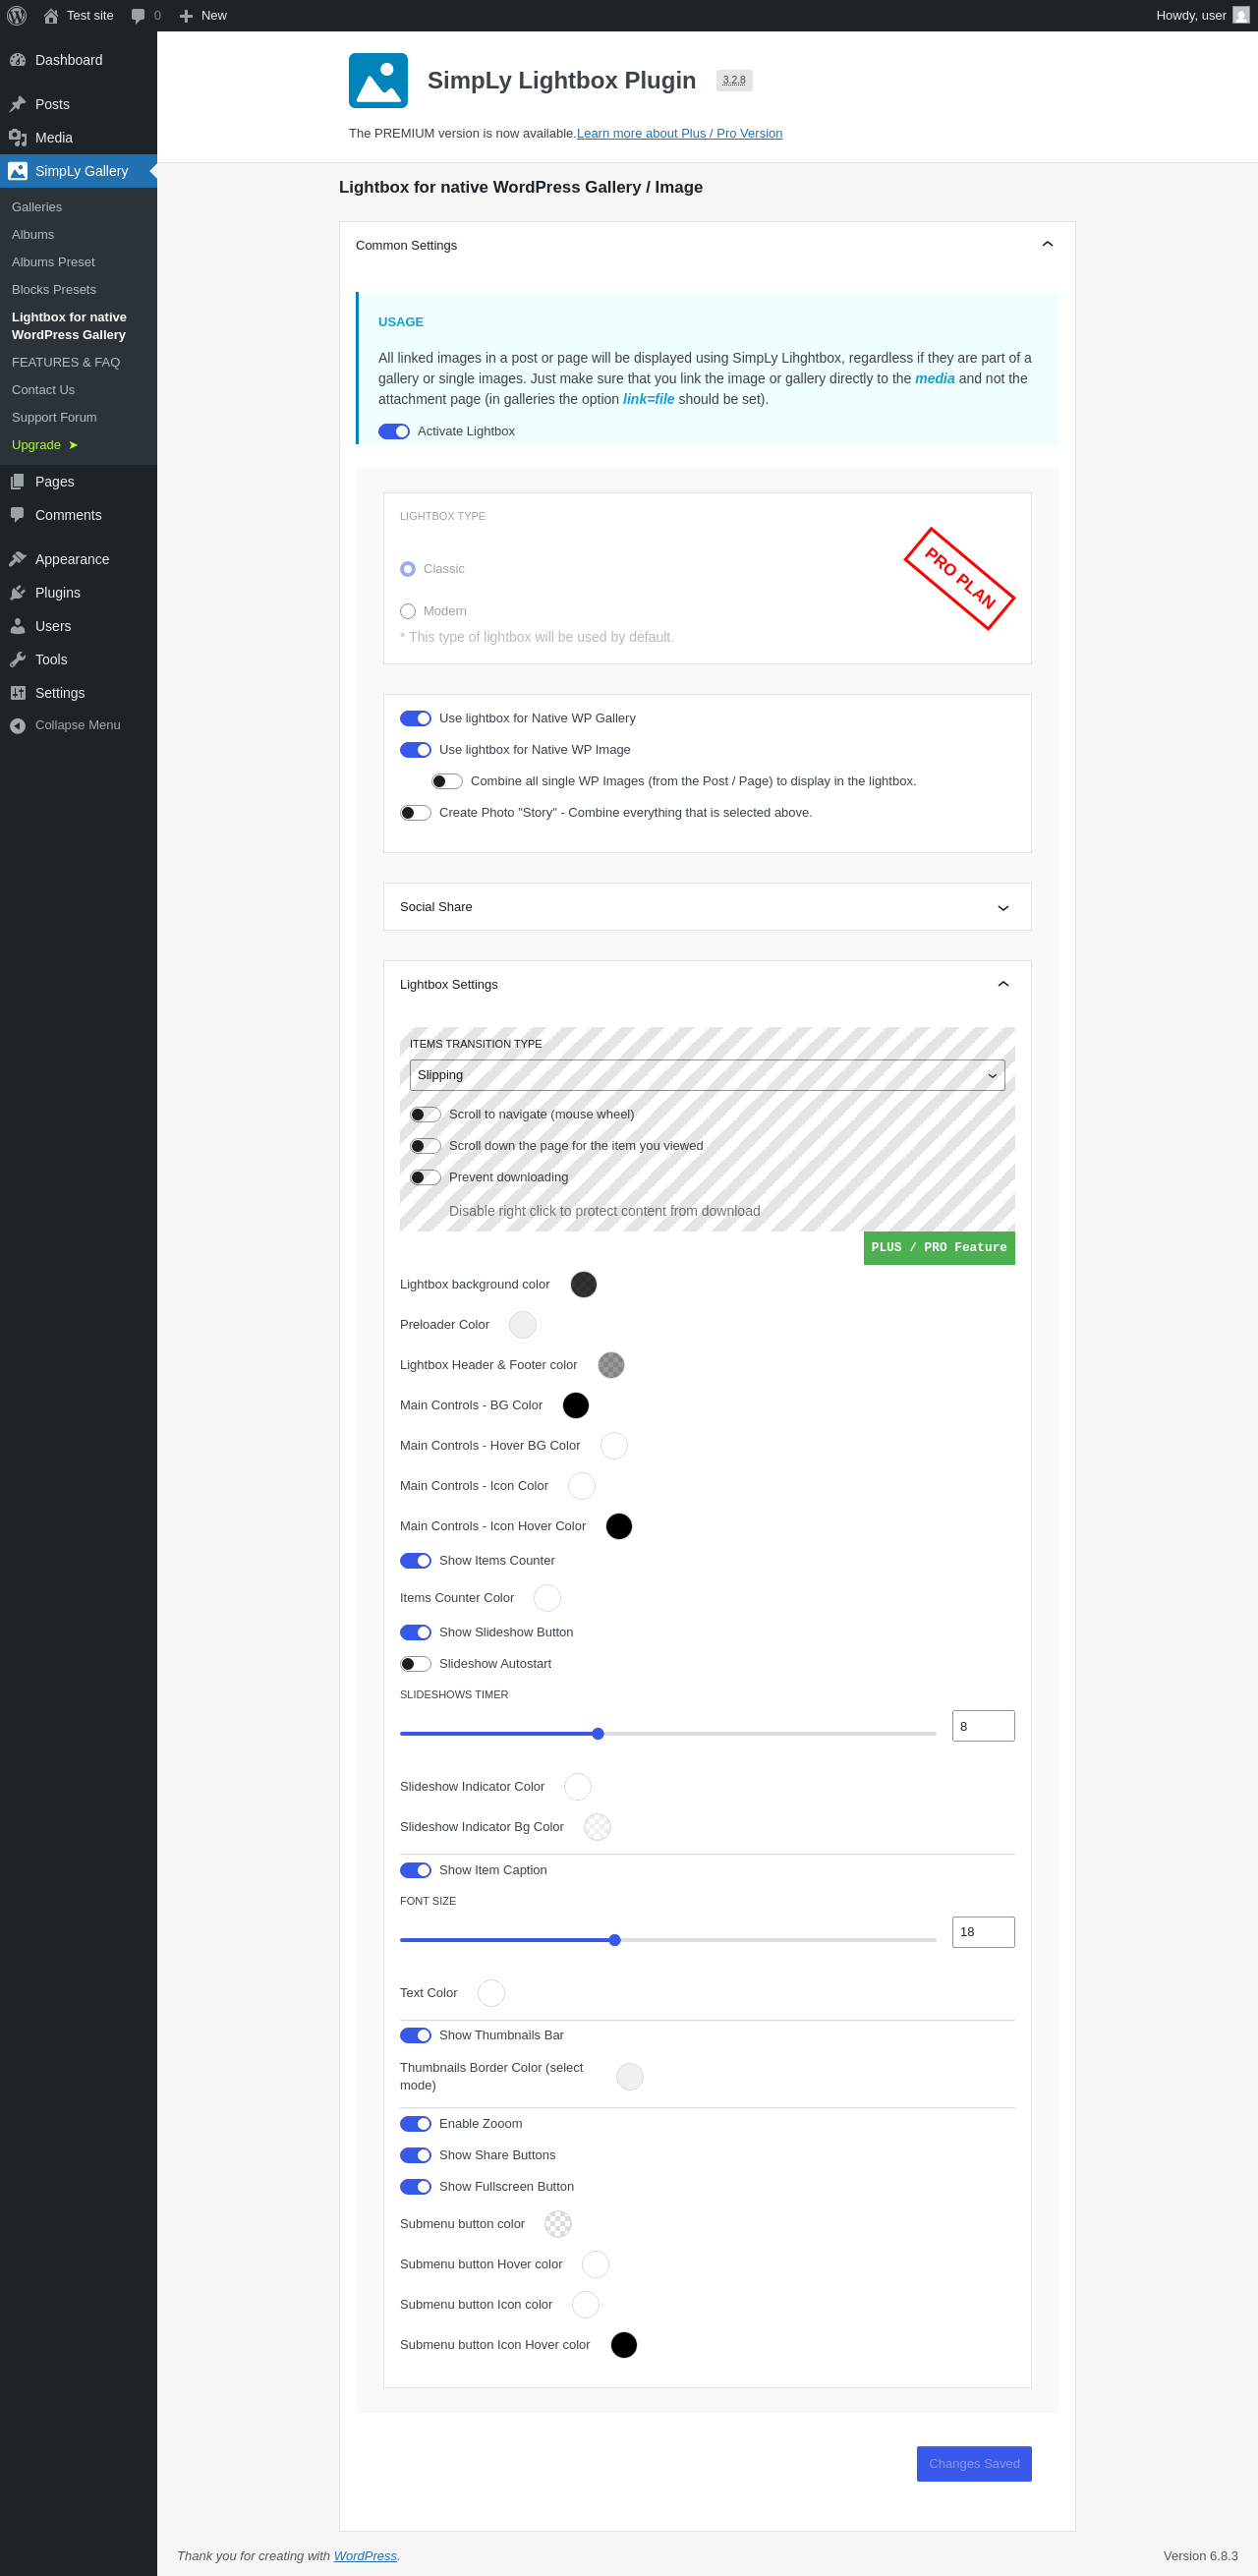Enable Create Photo Story toggle
This screenshot has width=1258, height=2576.
click(x=416, y=813)
